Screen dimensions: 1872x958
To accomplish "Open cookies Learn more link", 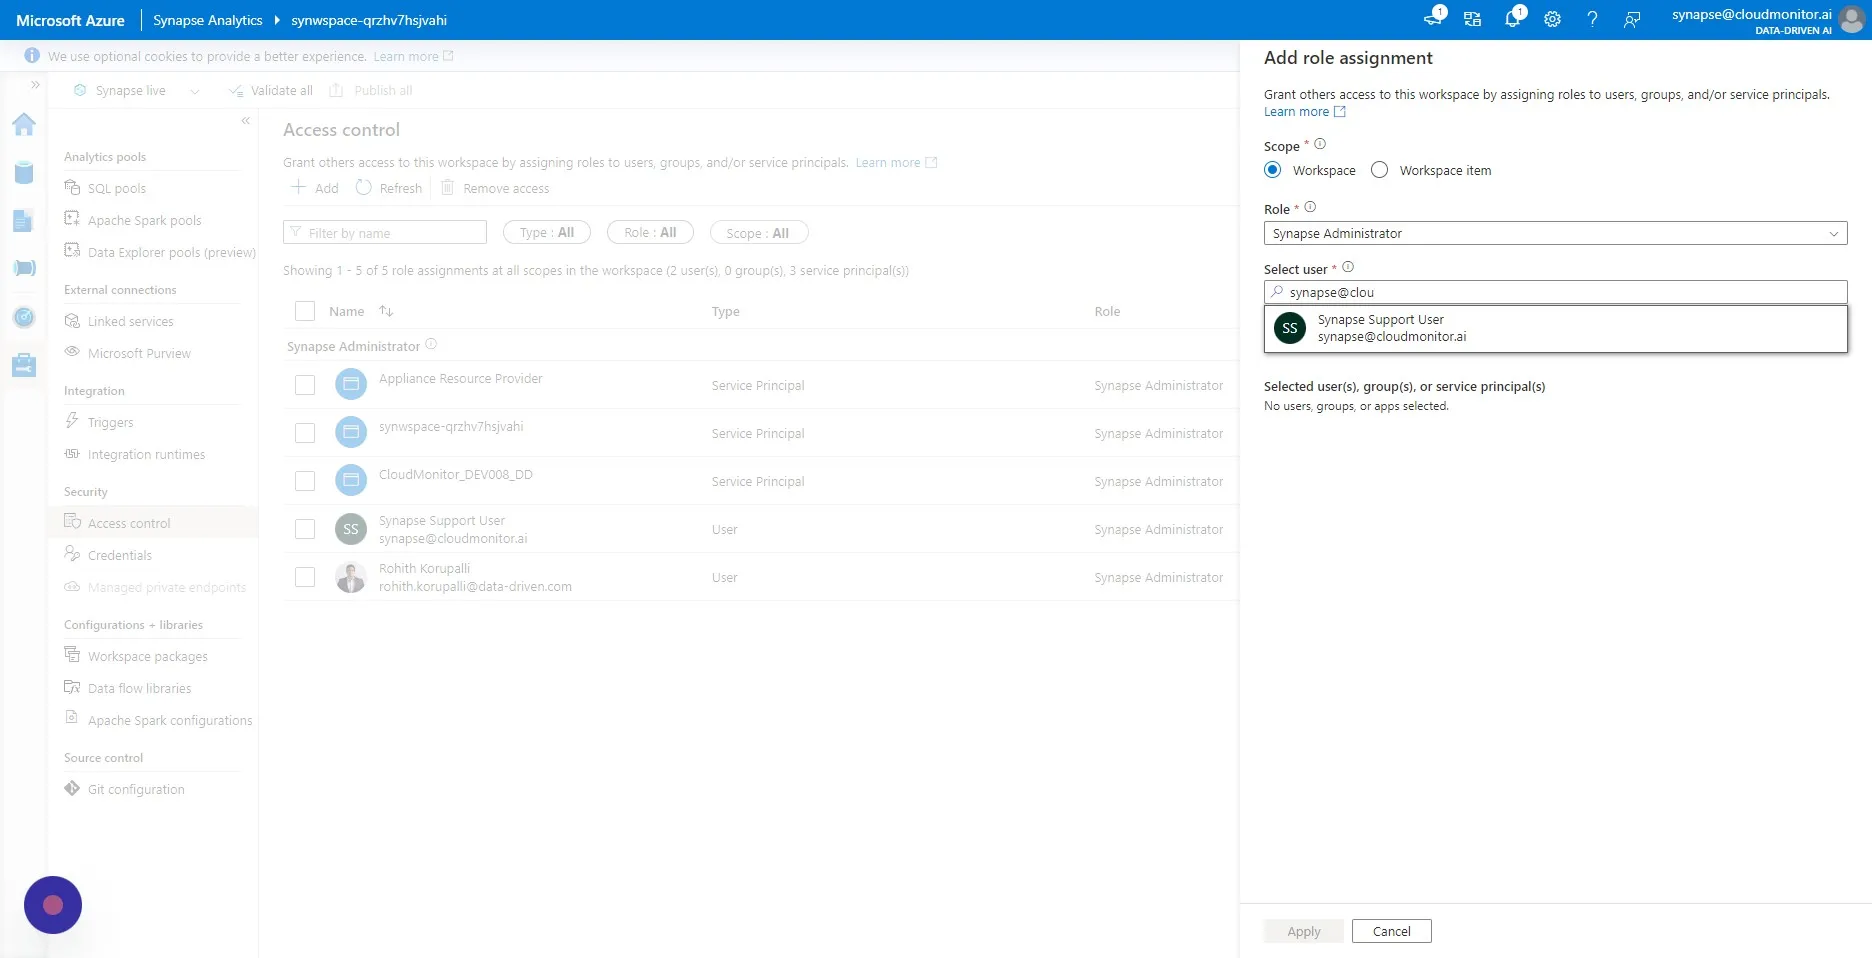I will (413, 56).
